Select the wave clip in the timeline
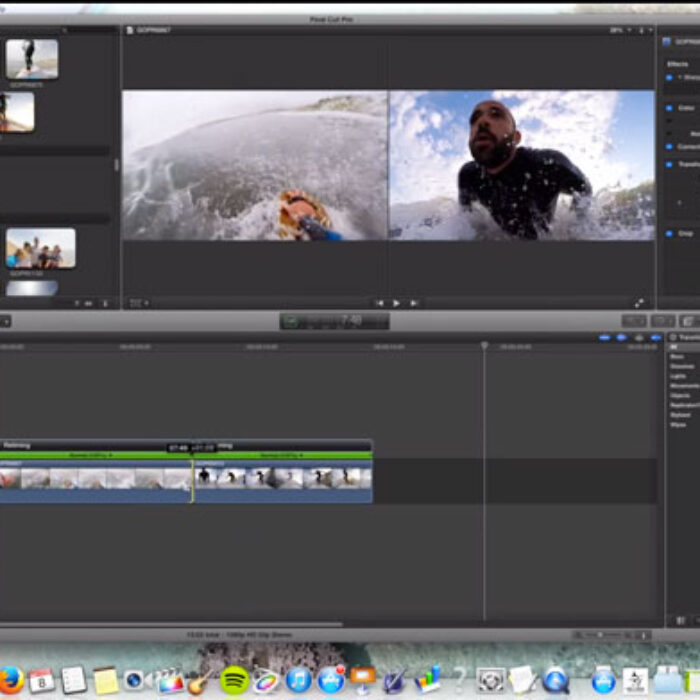 tap(96, 482)
